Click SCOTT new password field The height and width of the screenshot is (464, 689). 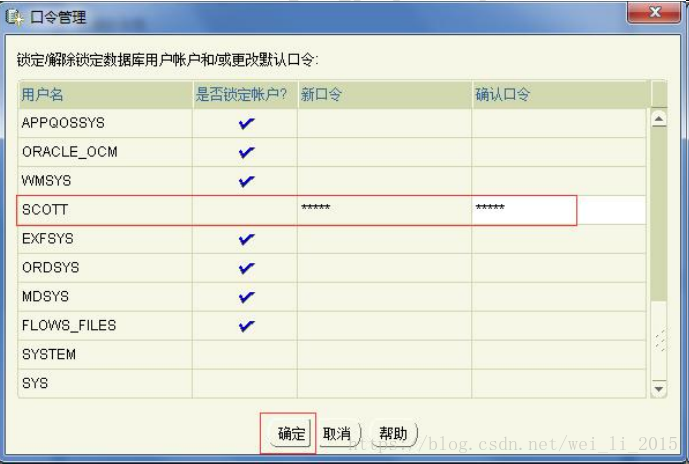pos(384,210)
